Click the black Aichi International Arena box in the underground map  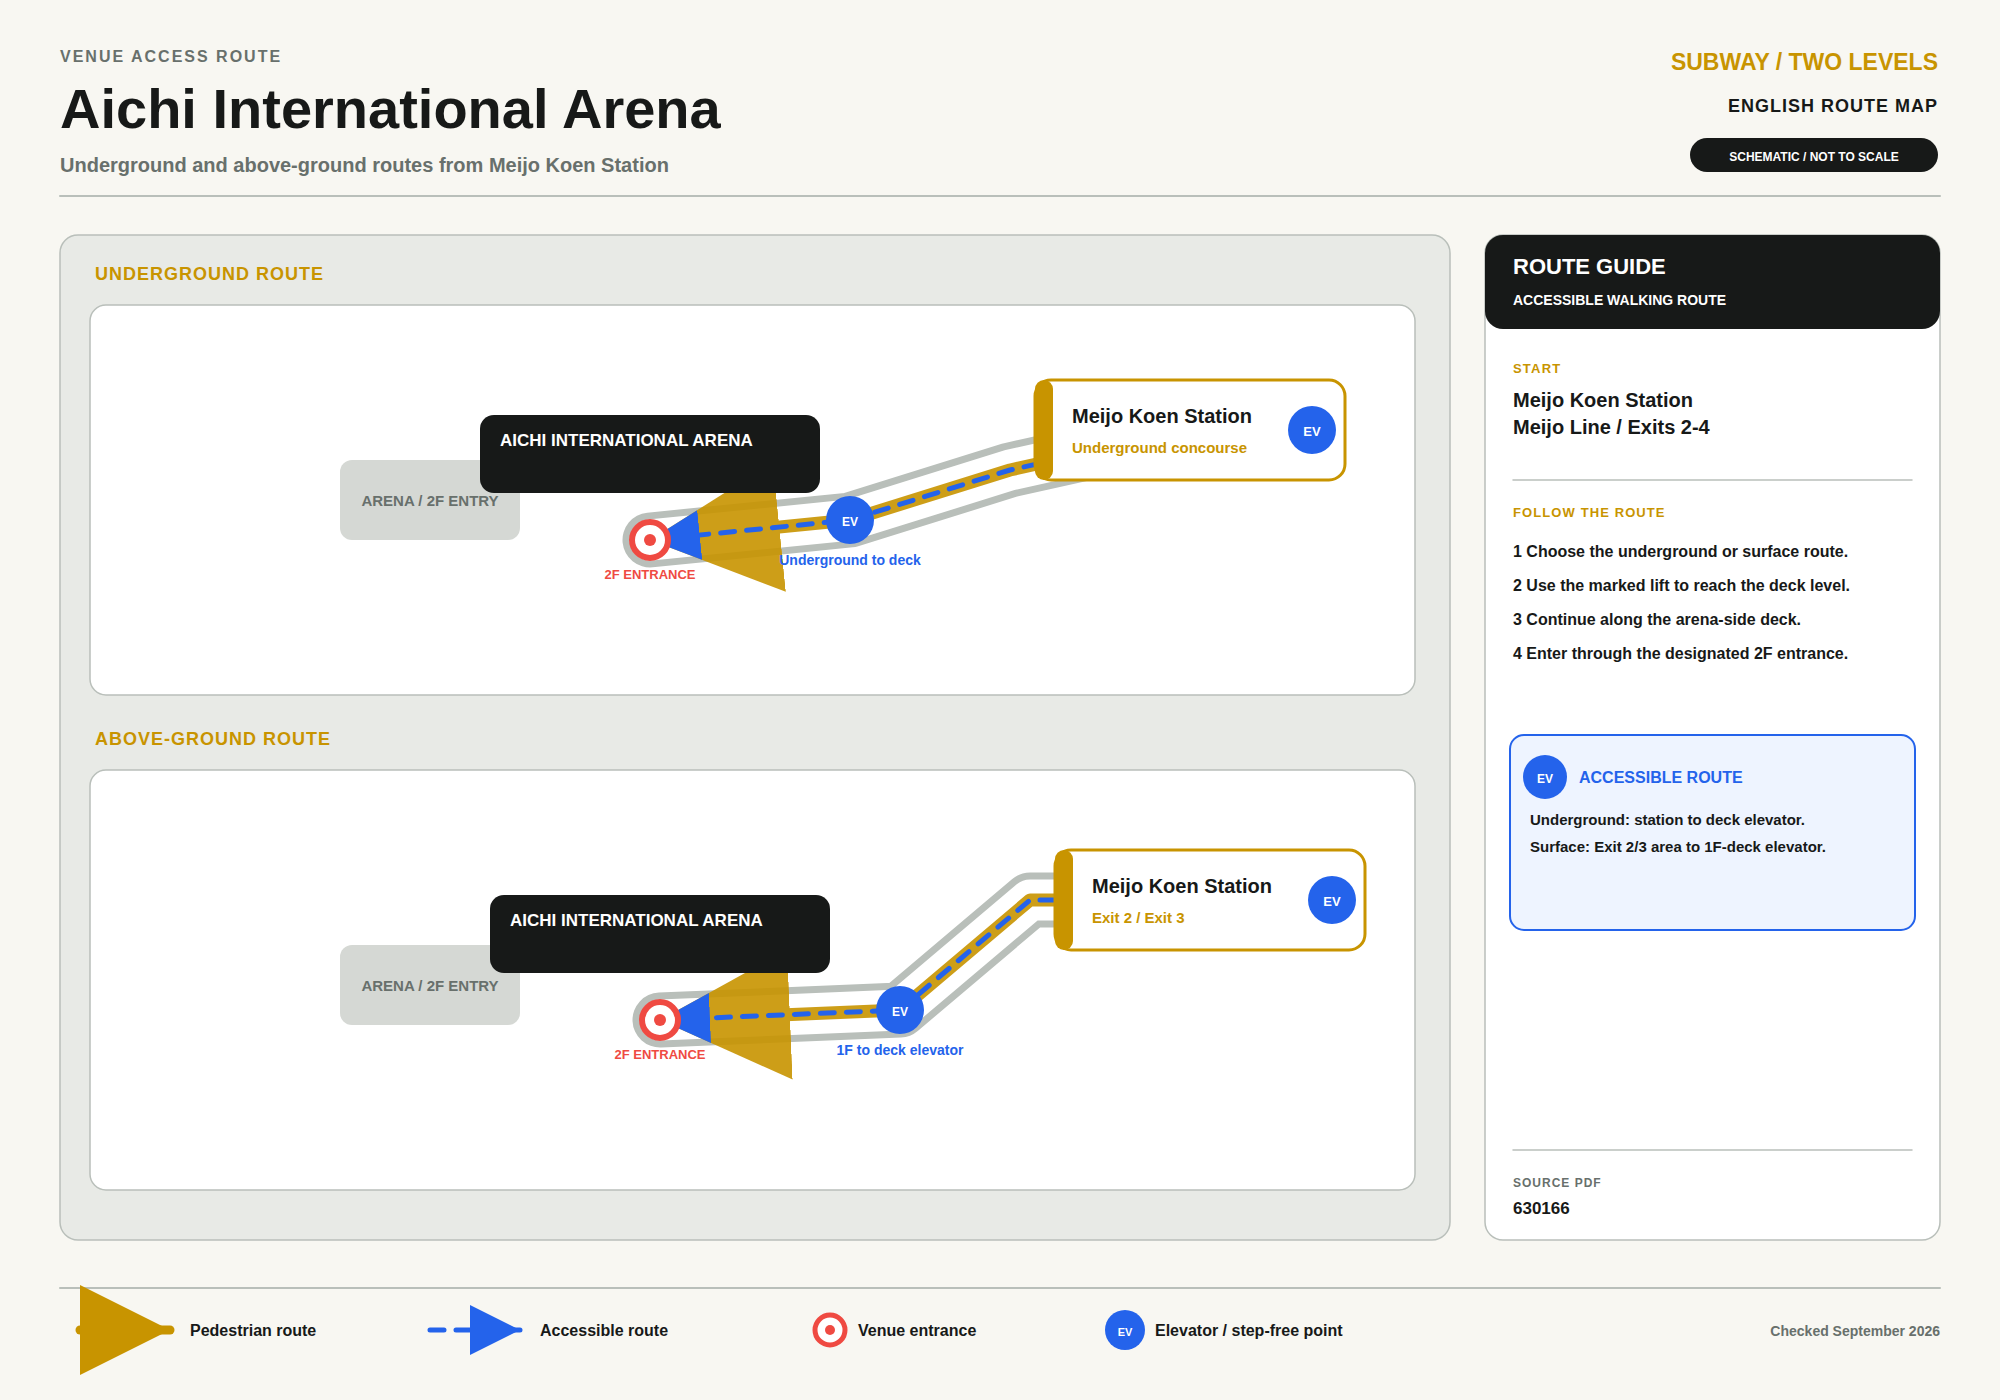coord(650,453)
